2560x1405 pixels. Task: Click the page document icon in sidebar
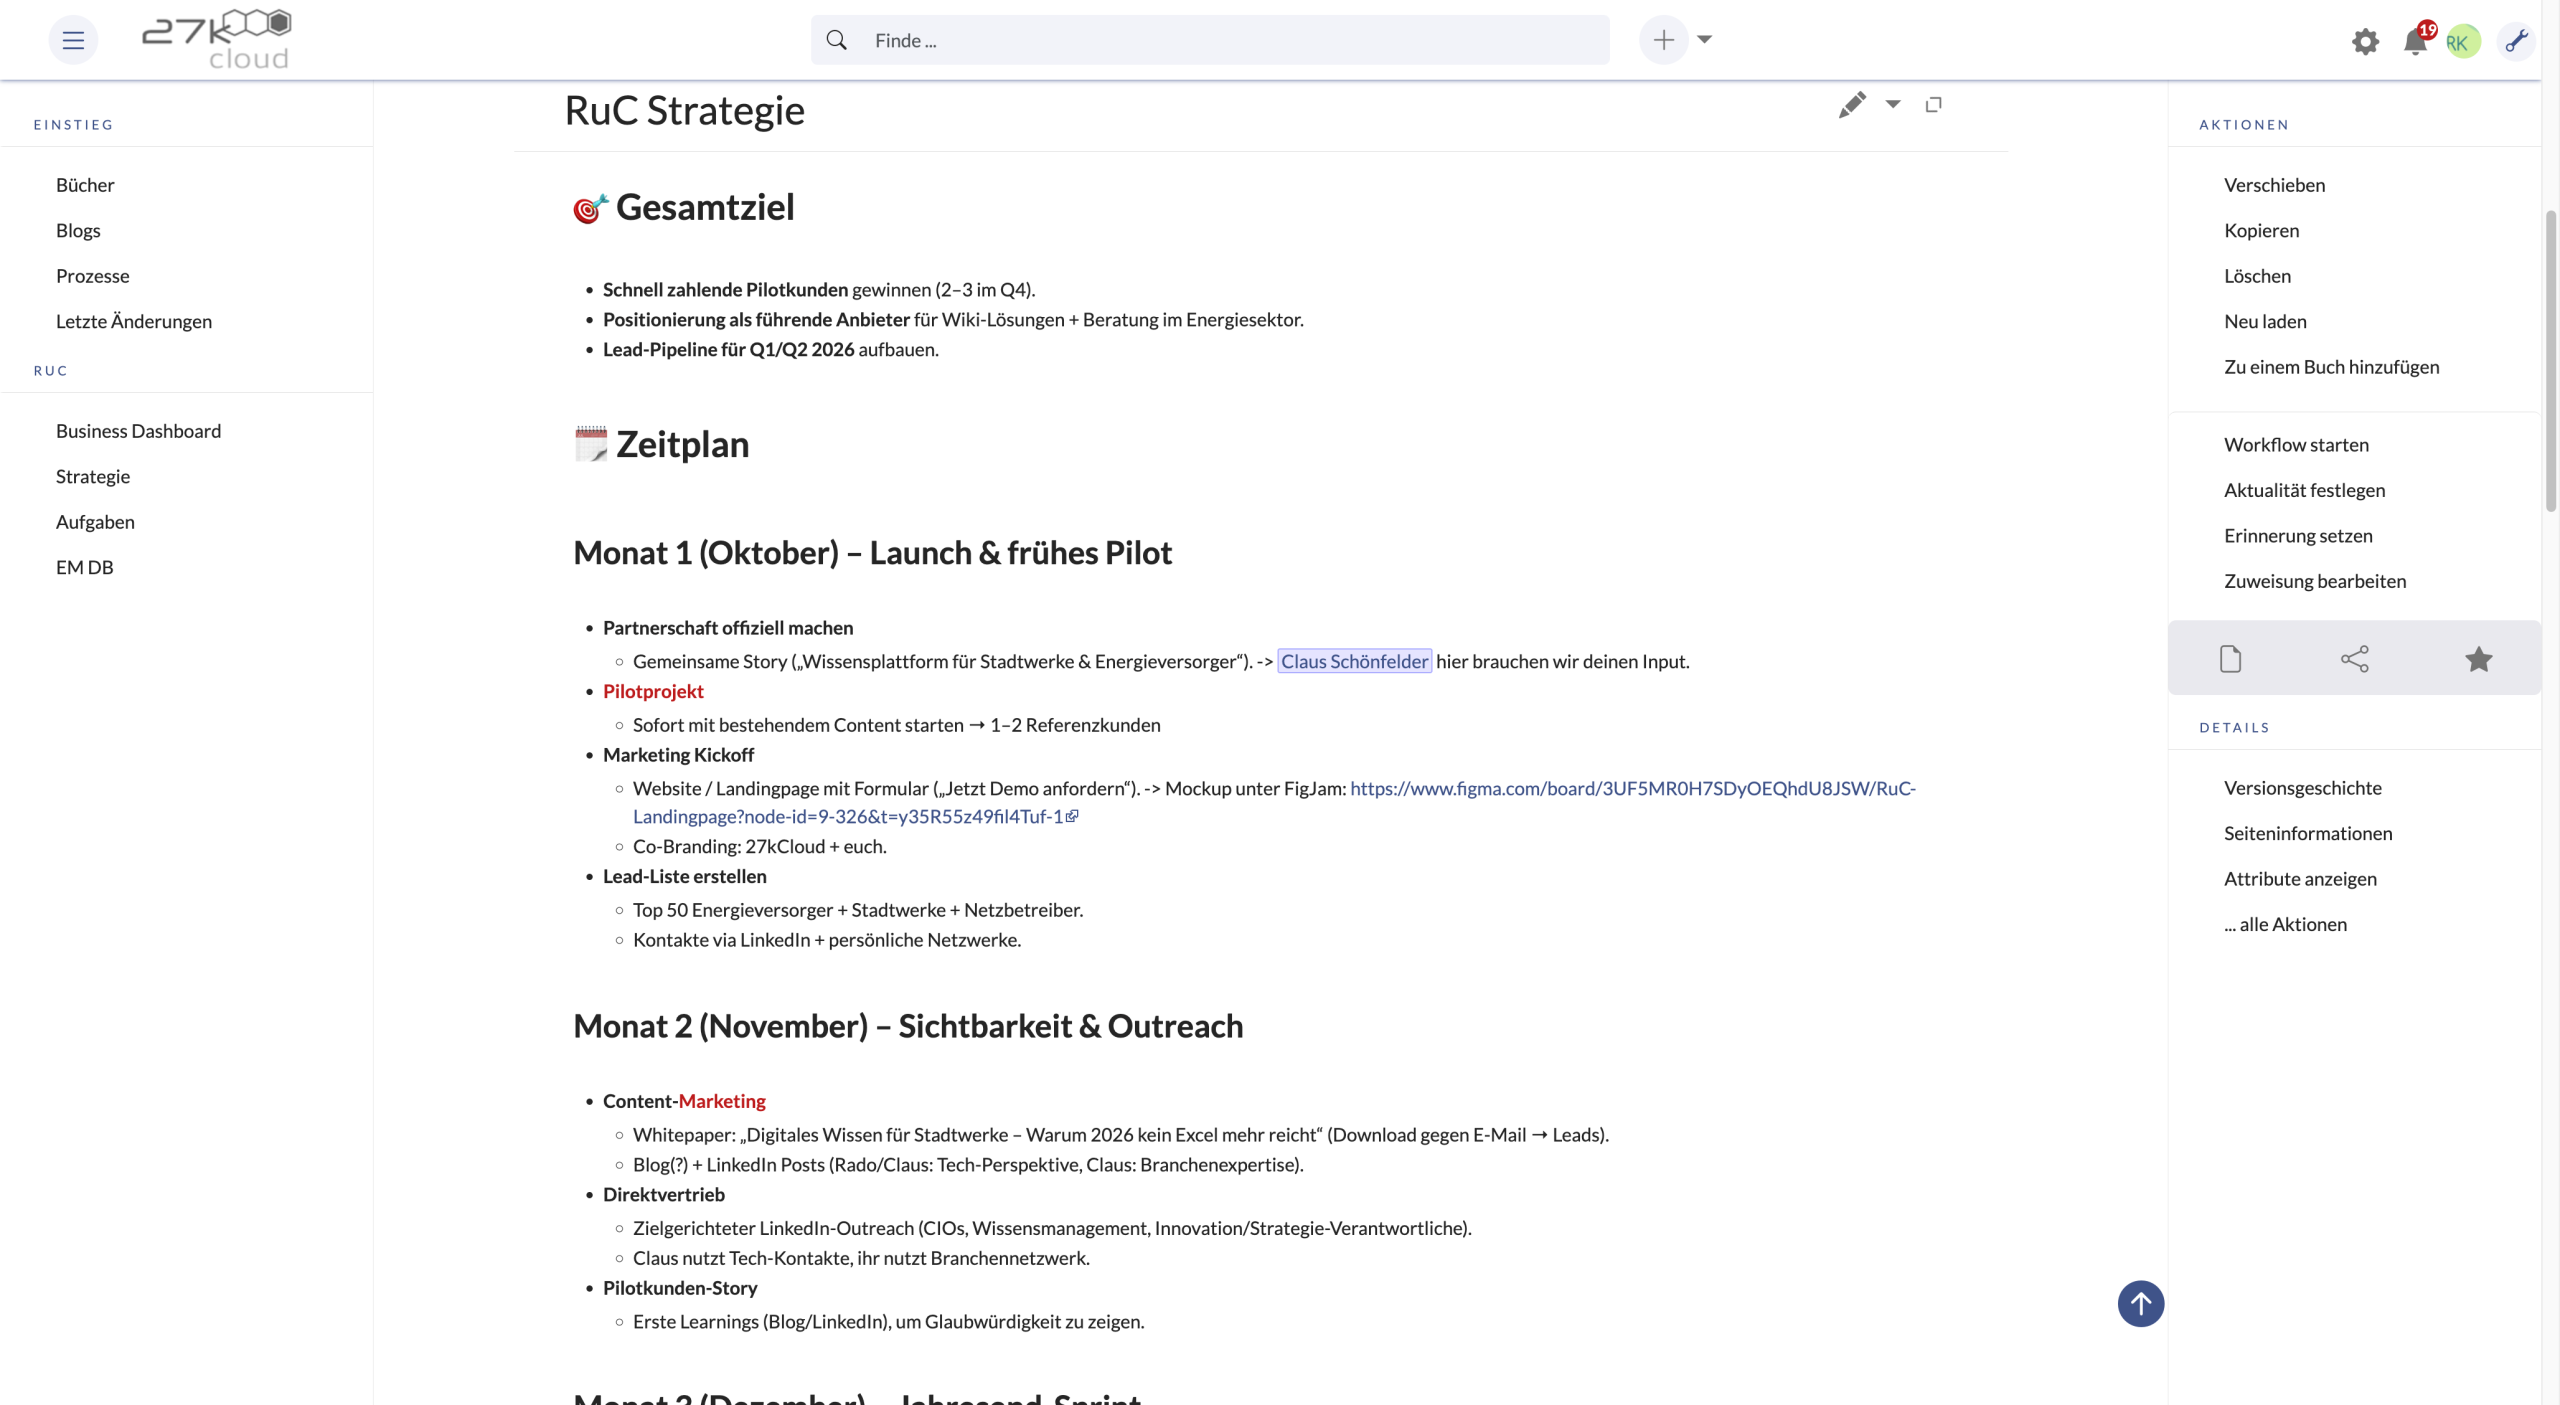[x=2231, y=659]
